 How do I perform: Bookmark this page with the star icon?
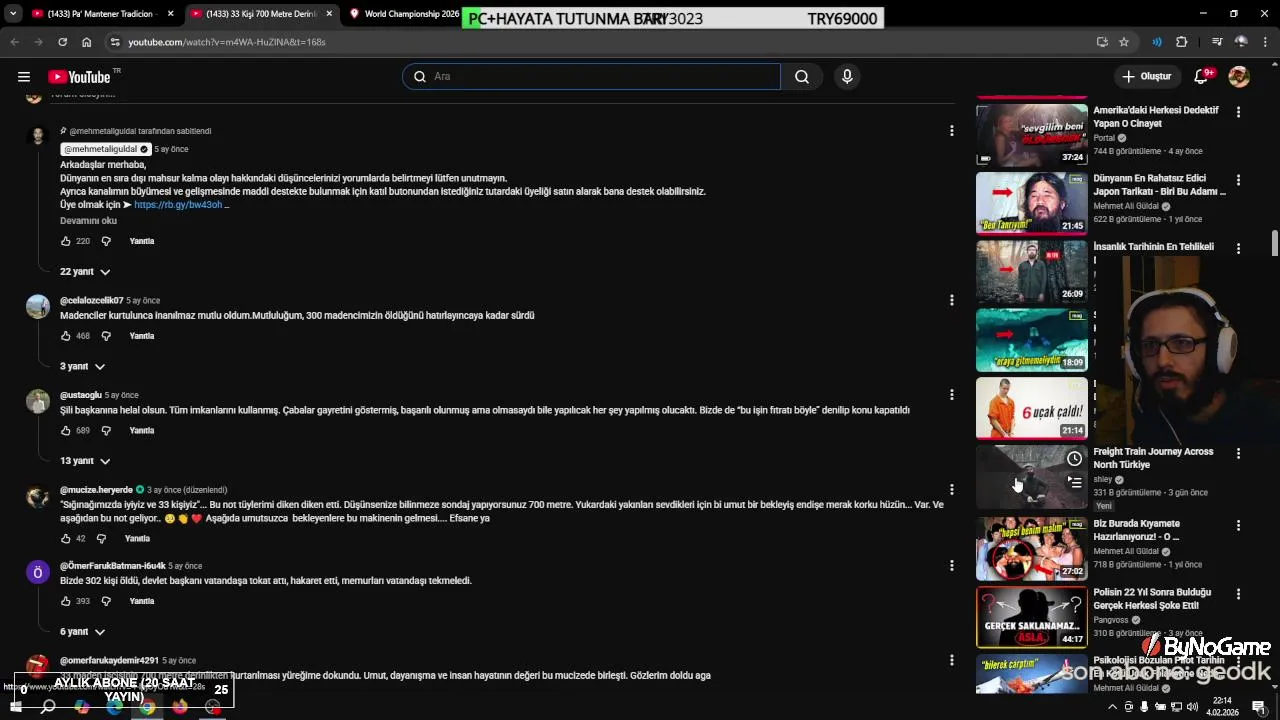1124,42
